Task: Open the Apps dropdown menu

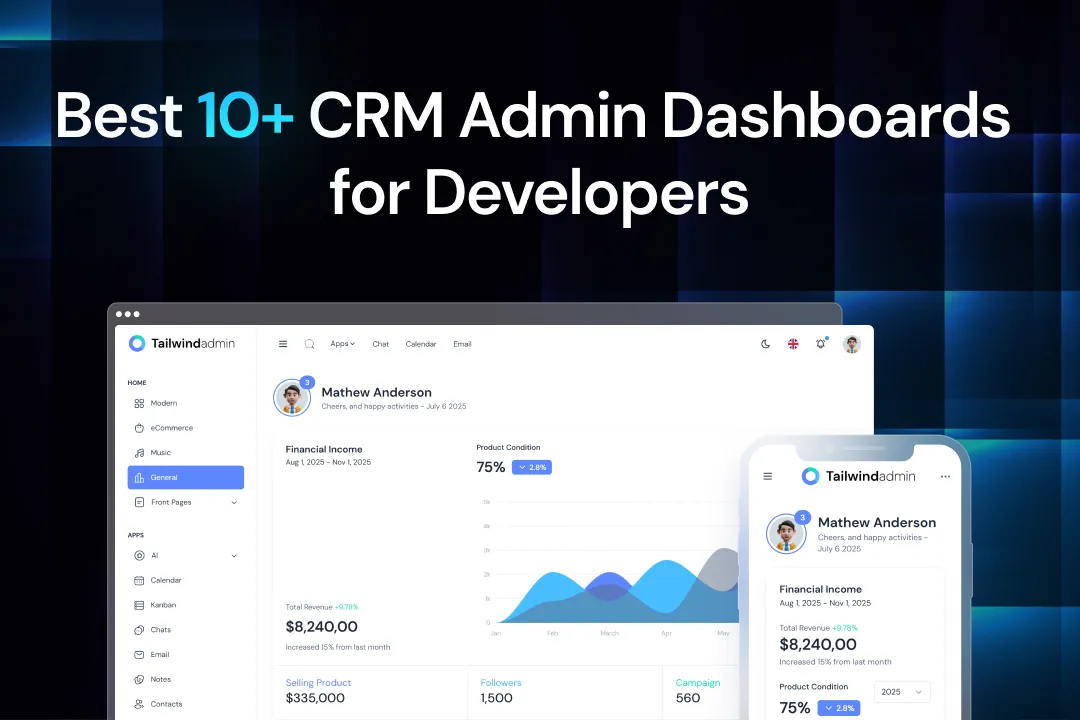Action: 342,344
